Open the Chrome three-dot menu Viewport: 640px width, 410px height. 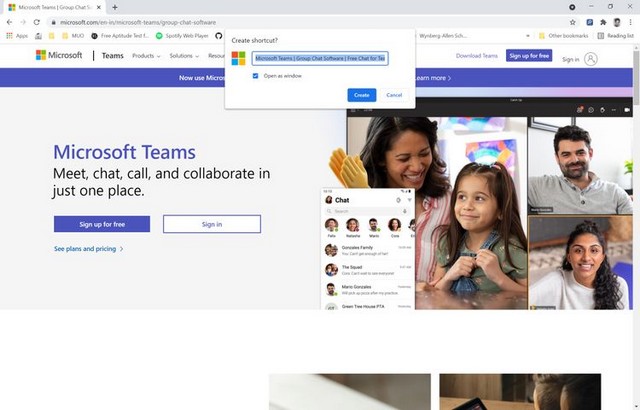click(x=631, y=22)
